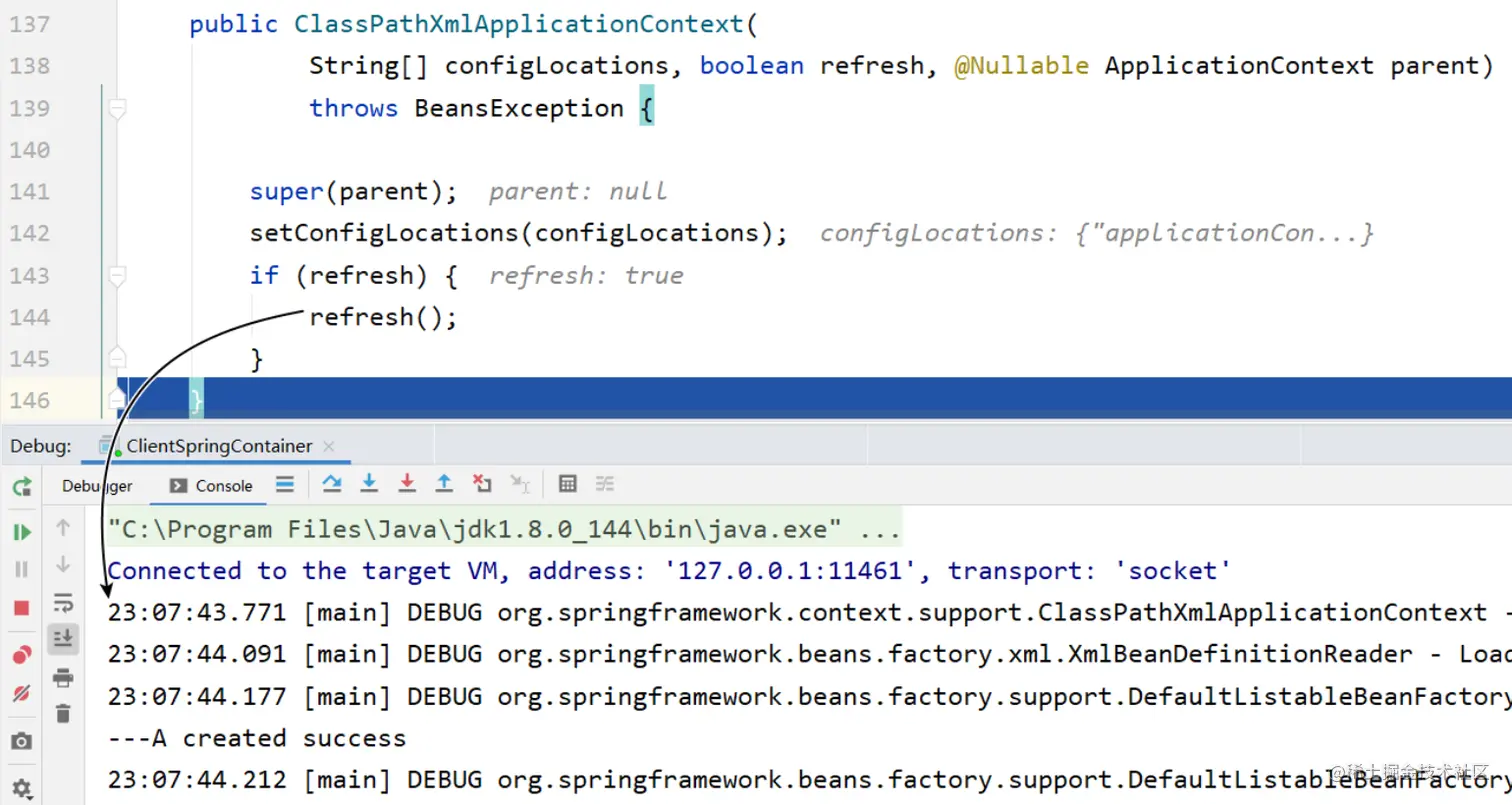Open Evaluate Expression calculator icon
This screenshot has height=805, width=1512.
[568, 485]
